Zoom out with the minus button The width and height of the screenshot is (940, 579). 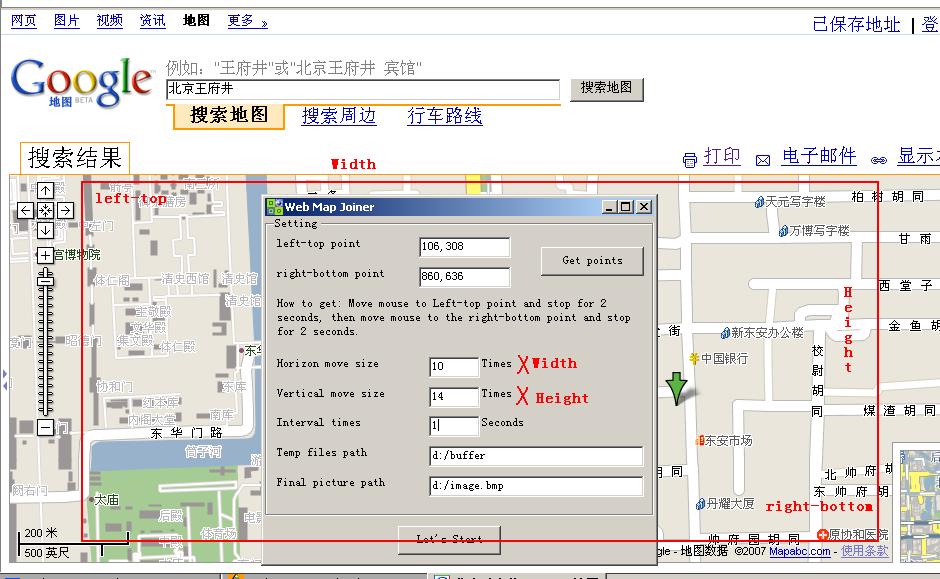pos(46,427)
